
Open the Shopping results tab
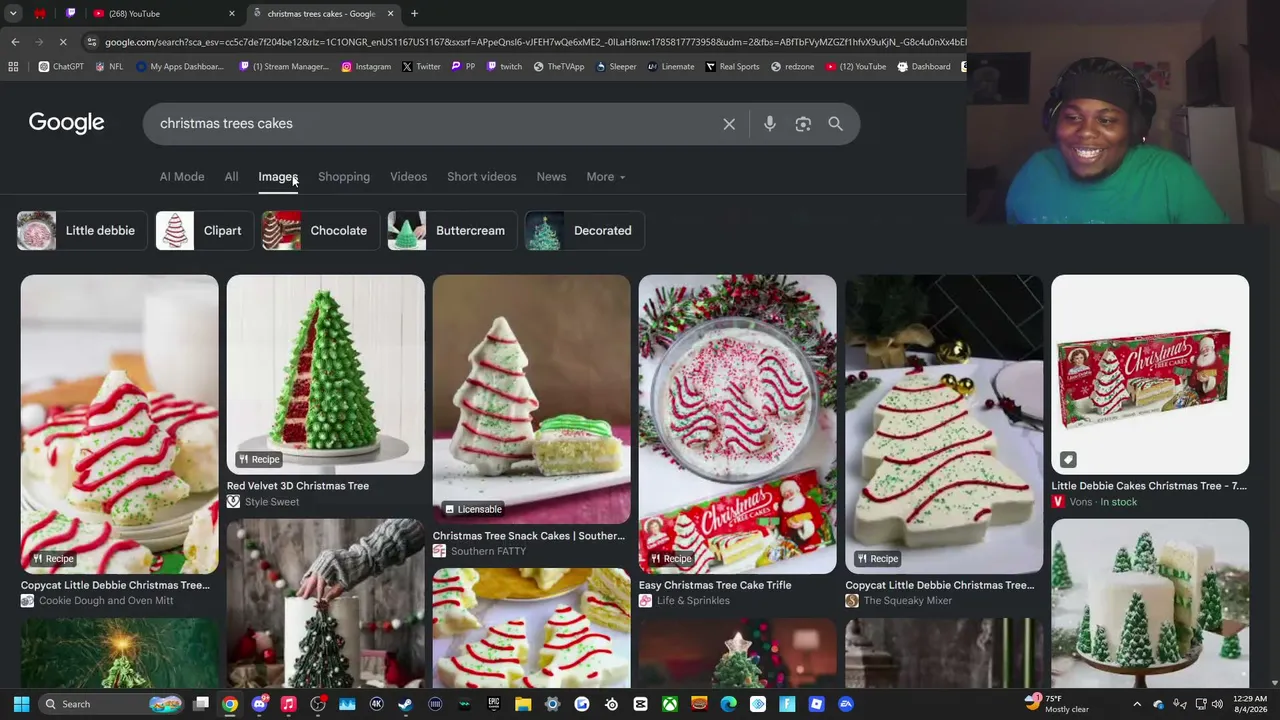[344, 177]
